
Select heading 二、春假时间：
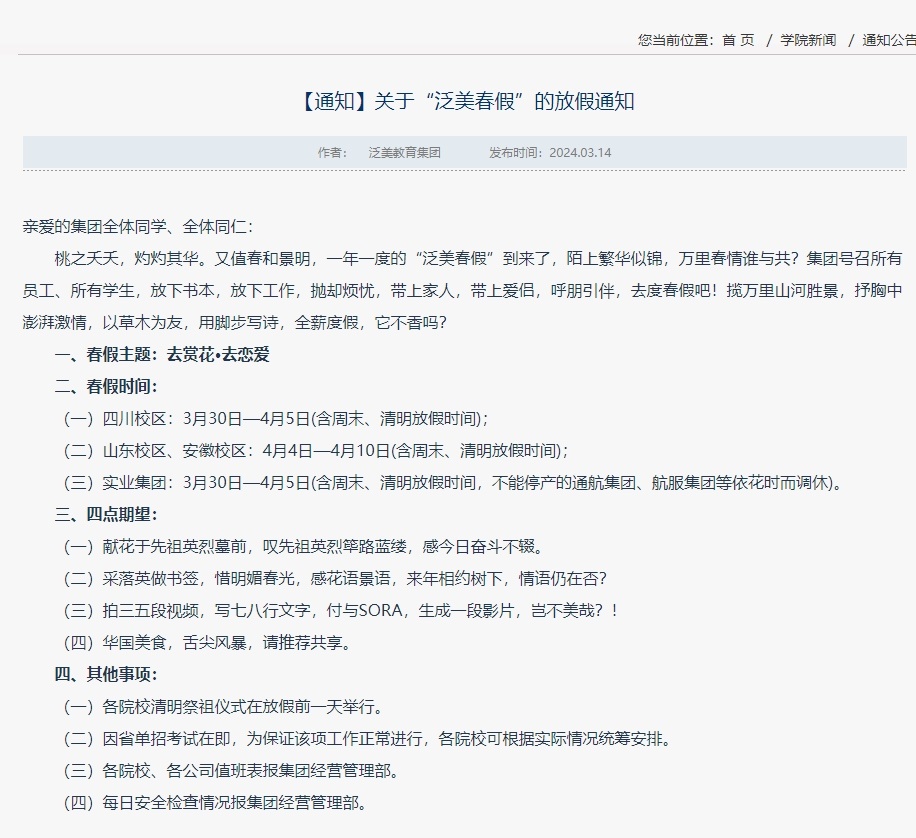pos(106,387)
